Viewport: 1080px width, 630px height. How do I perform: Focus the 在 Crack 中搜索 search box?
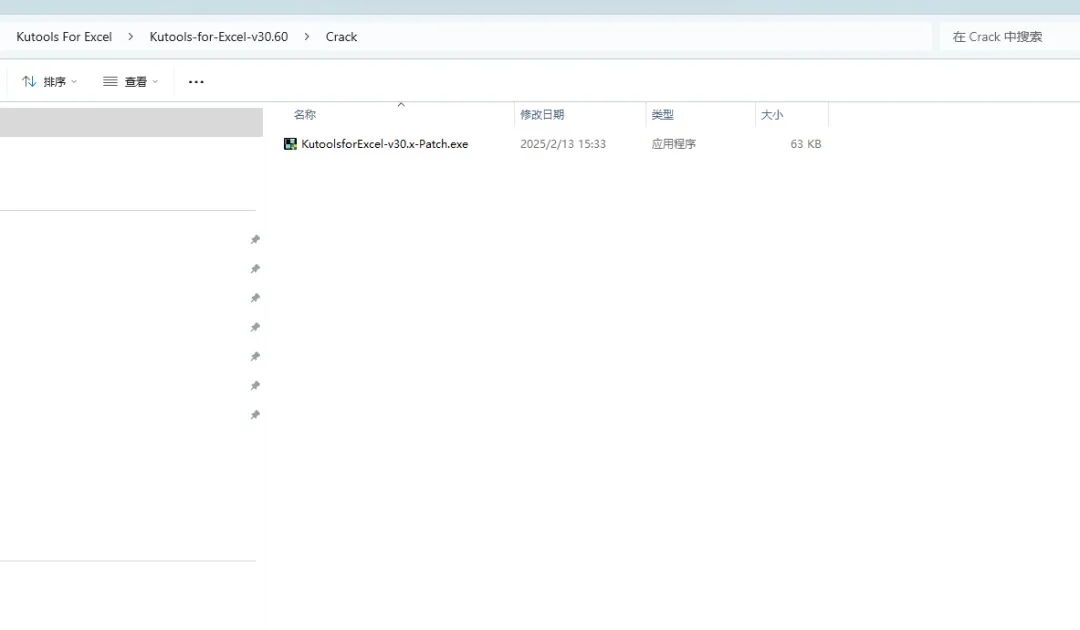(1010, 36)
